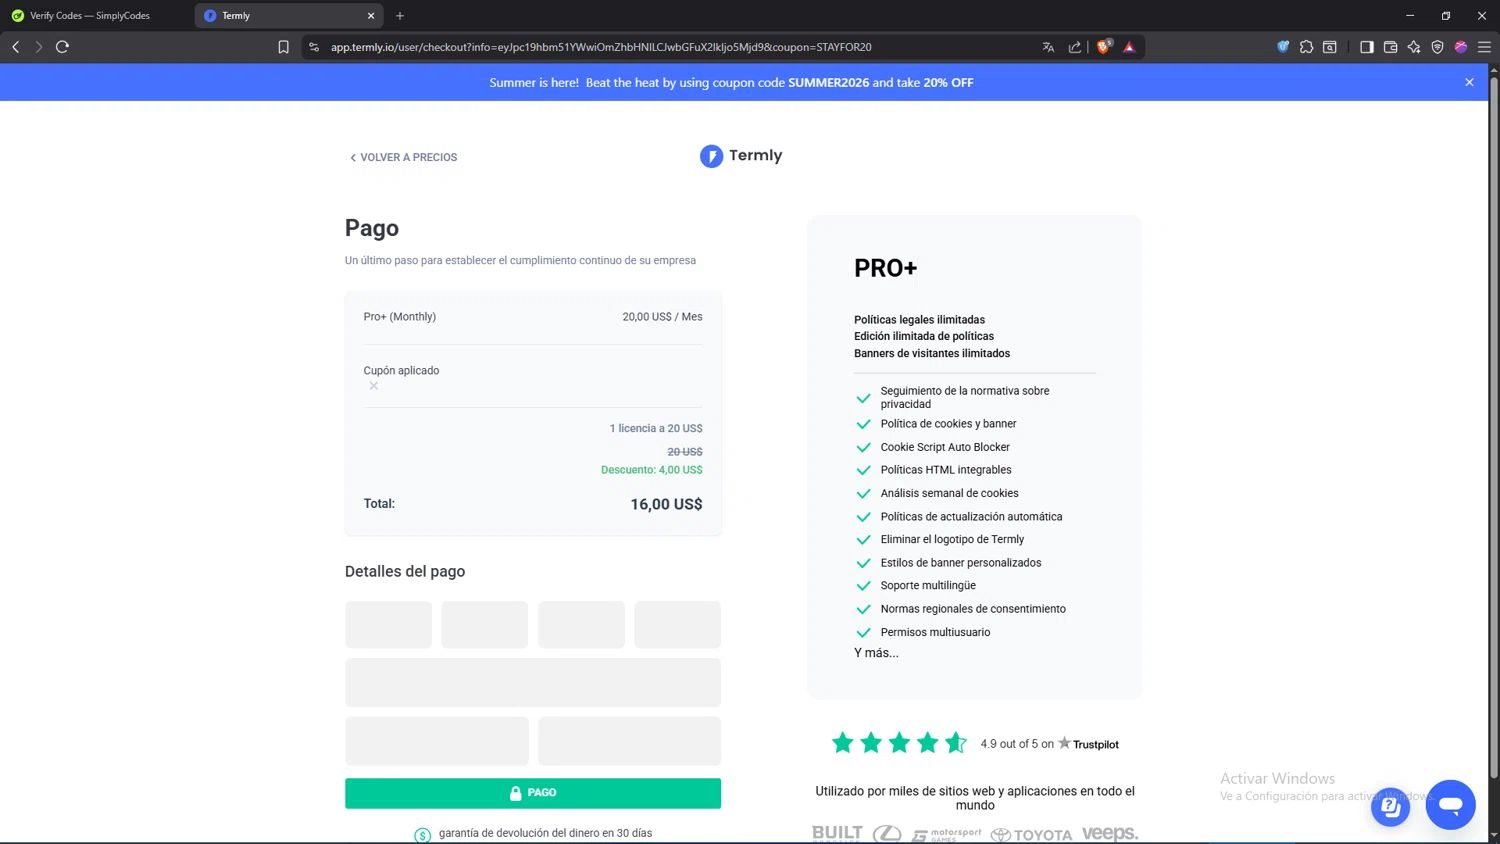Click first payment method placeholder box

(388, 624)
